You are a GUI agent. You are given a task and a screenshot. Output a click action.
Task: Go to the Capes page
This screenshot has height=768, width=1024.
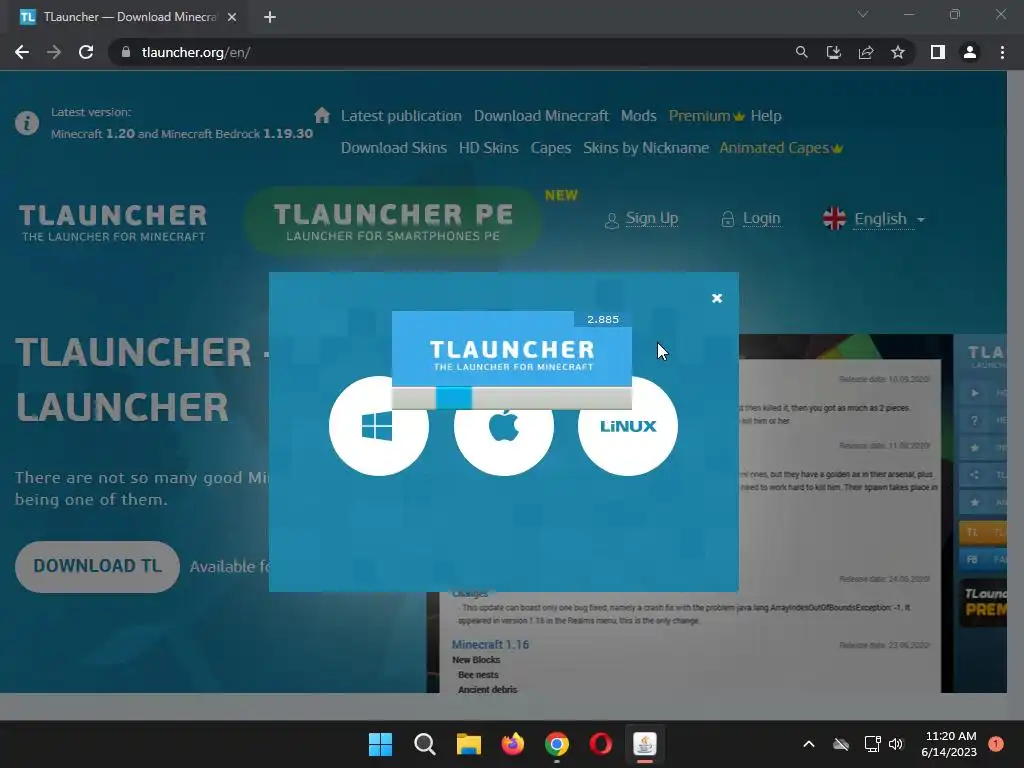click(x=551, y=148)
